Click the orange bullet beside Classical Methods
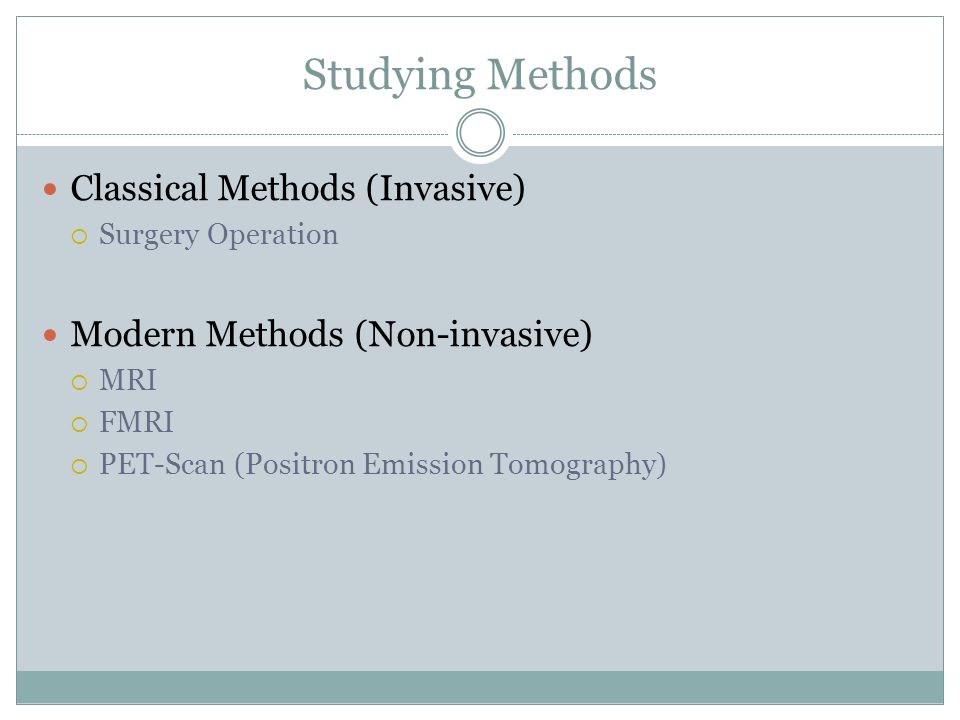The width and height of the screenshot is (960, 720). [x=50, y=189]
